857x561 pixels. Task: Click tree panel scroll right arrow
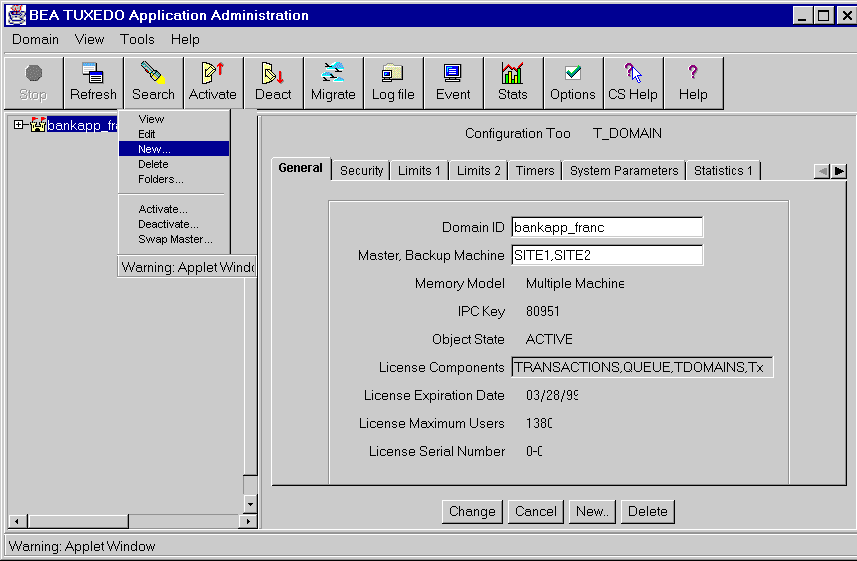click(x=248, y=521)
